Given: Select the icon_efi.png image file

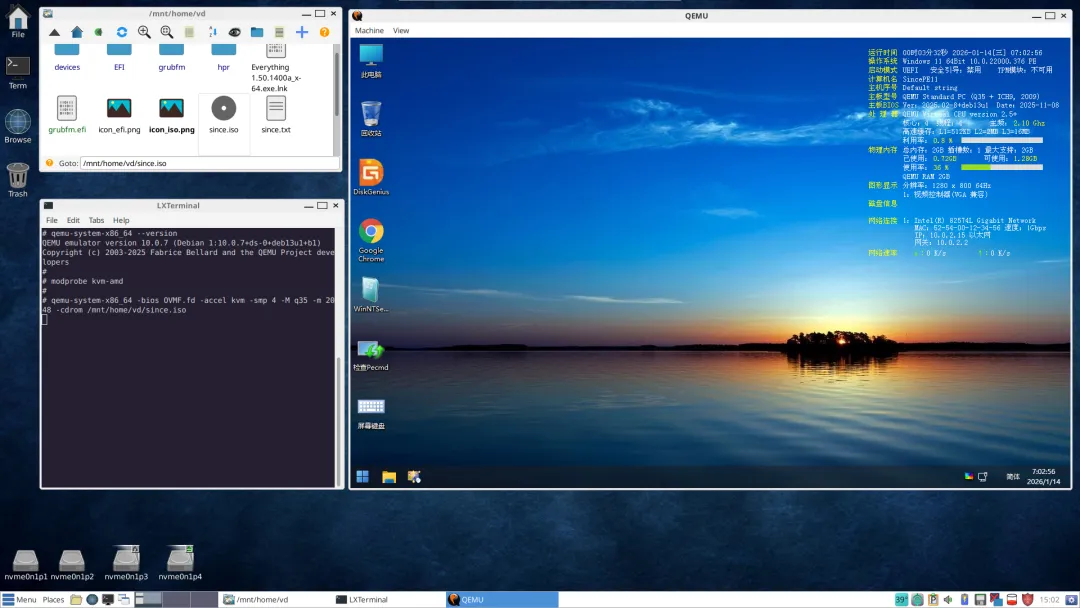Looking at the screenshot, I should click(119, 115).
